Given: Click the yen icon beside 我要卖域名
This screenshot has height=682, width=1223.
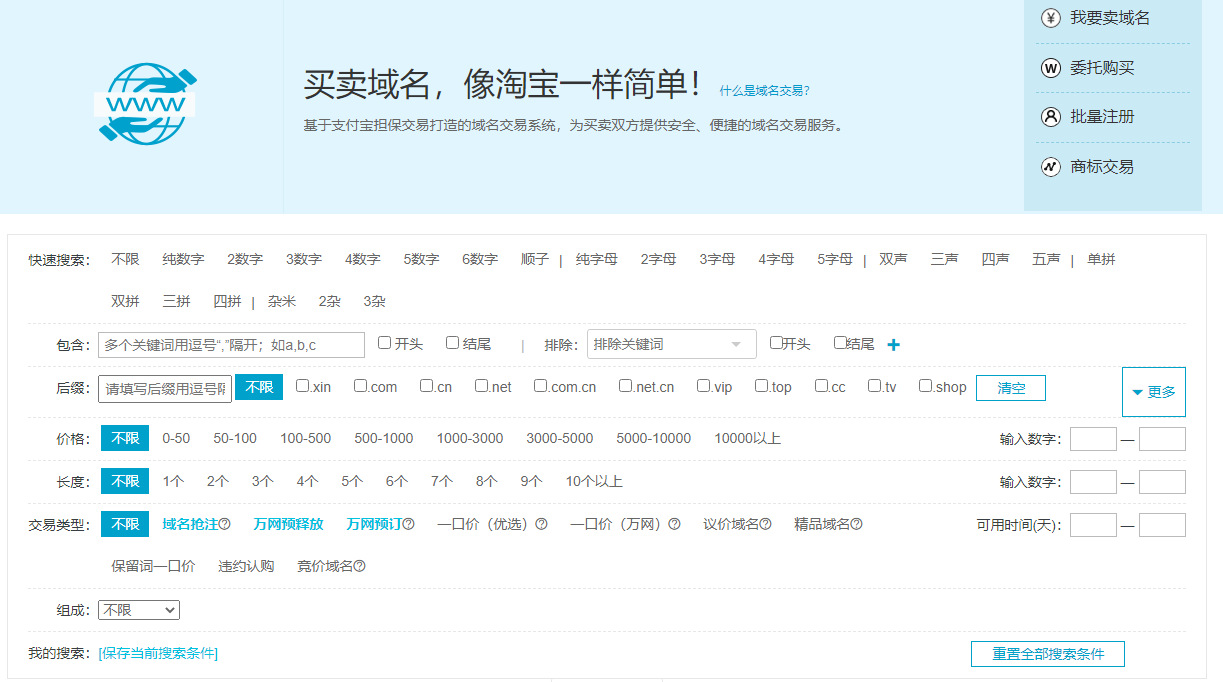Looking at the screenshot, I should pos(1050,18).
